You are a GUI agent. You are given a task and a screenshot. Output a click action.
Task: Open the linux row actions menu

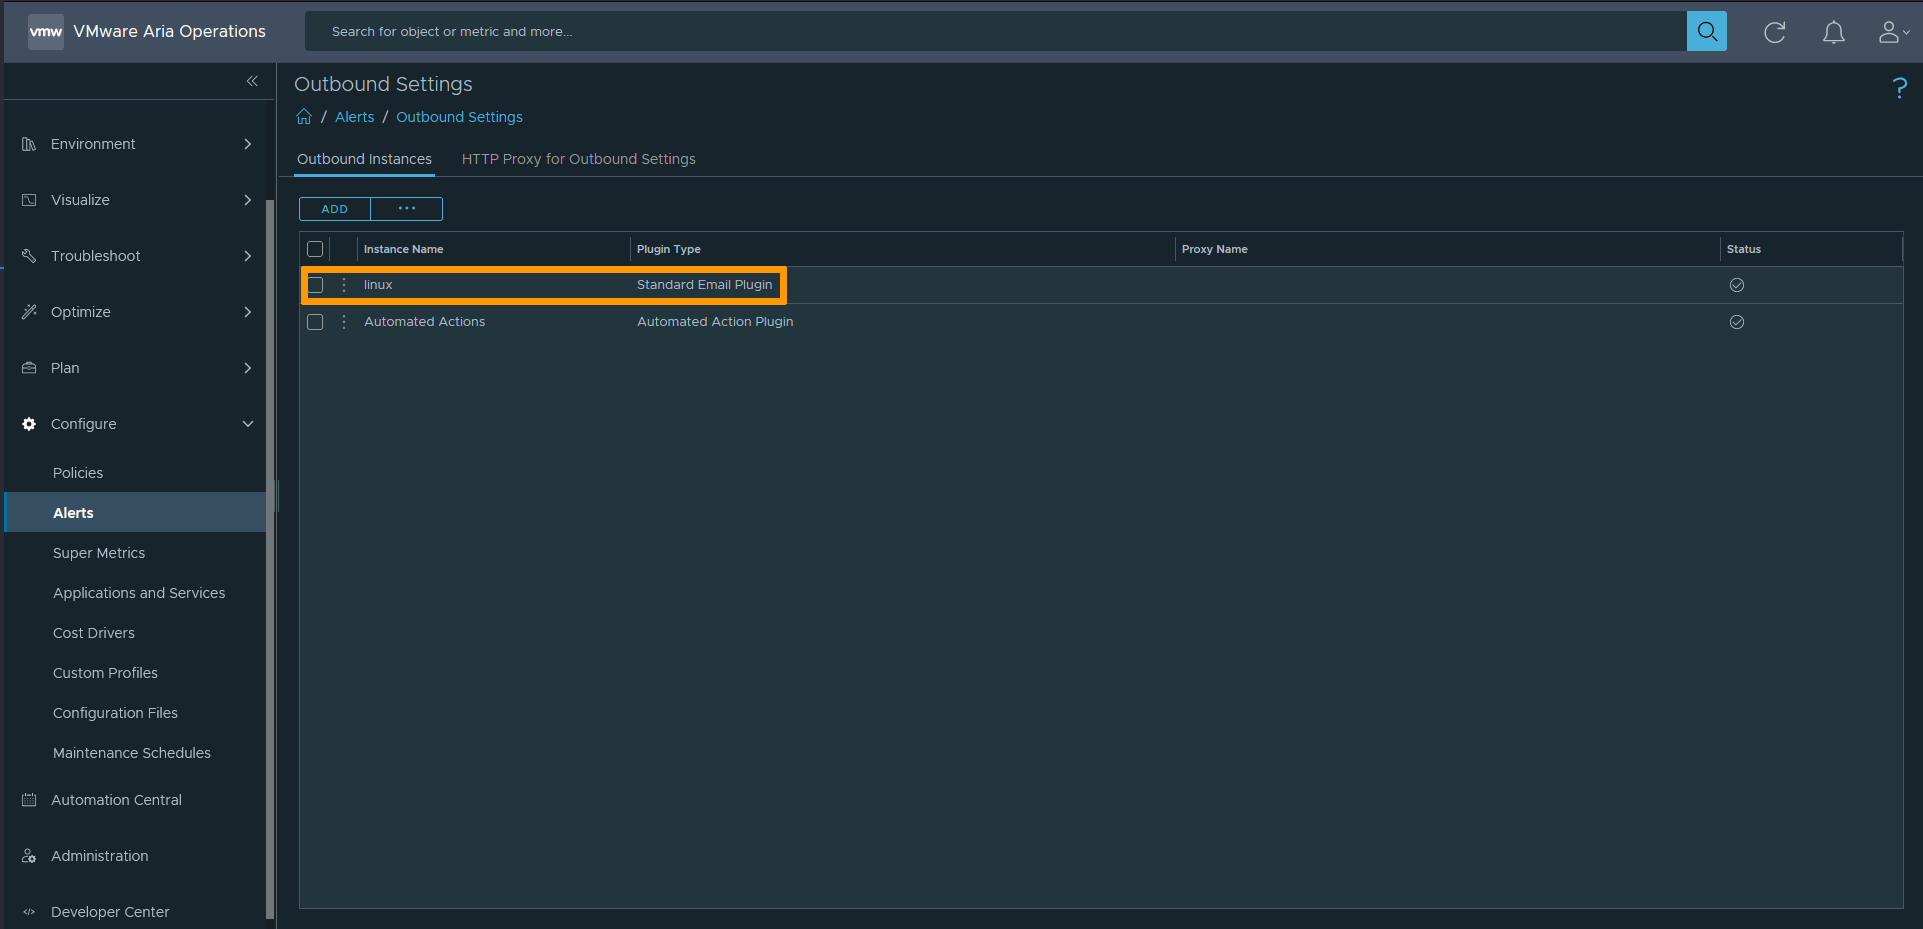click(x=344, y=285)
